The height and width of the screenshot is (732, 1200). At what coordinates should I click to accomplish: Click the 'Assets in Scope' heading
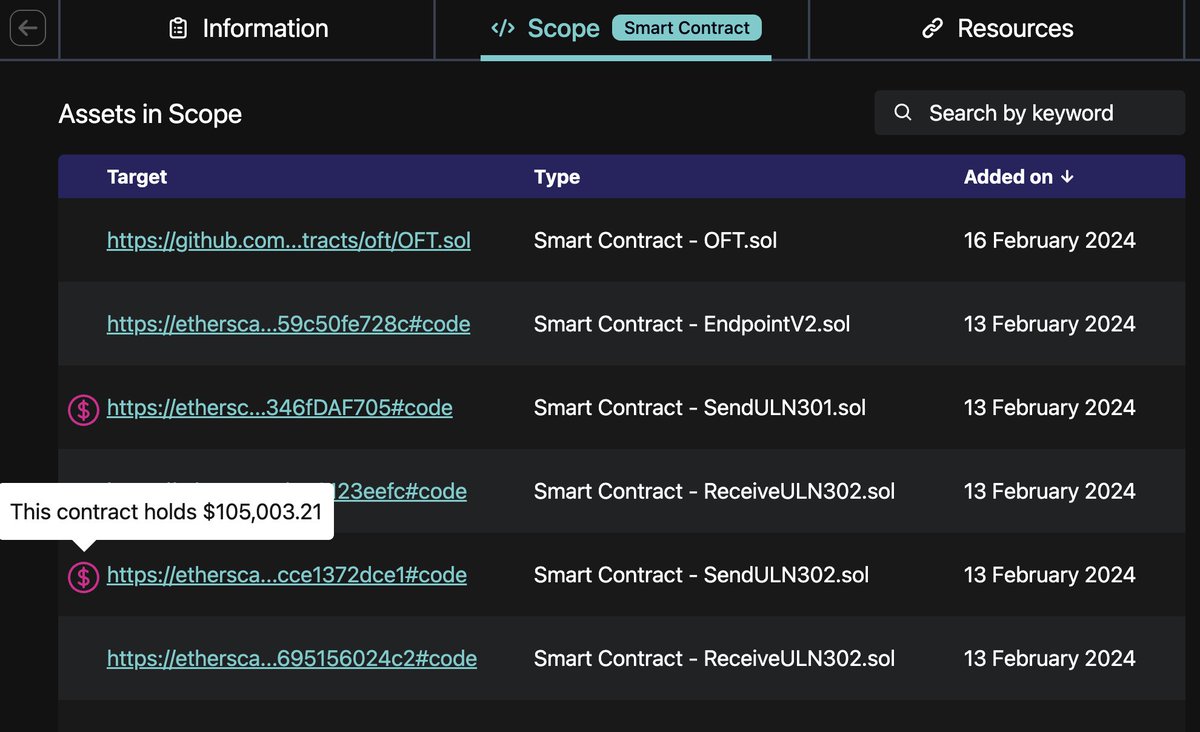[x=150, y=114]
